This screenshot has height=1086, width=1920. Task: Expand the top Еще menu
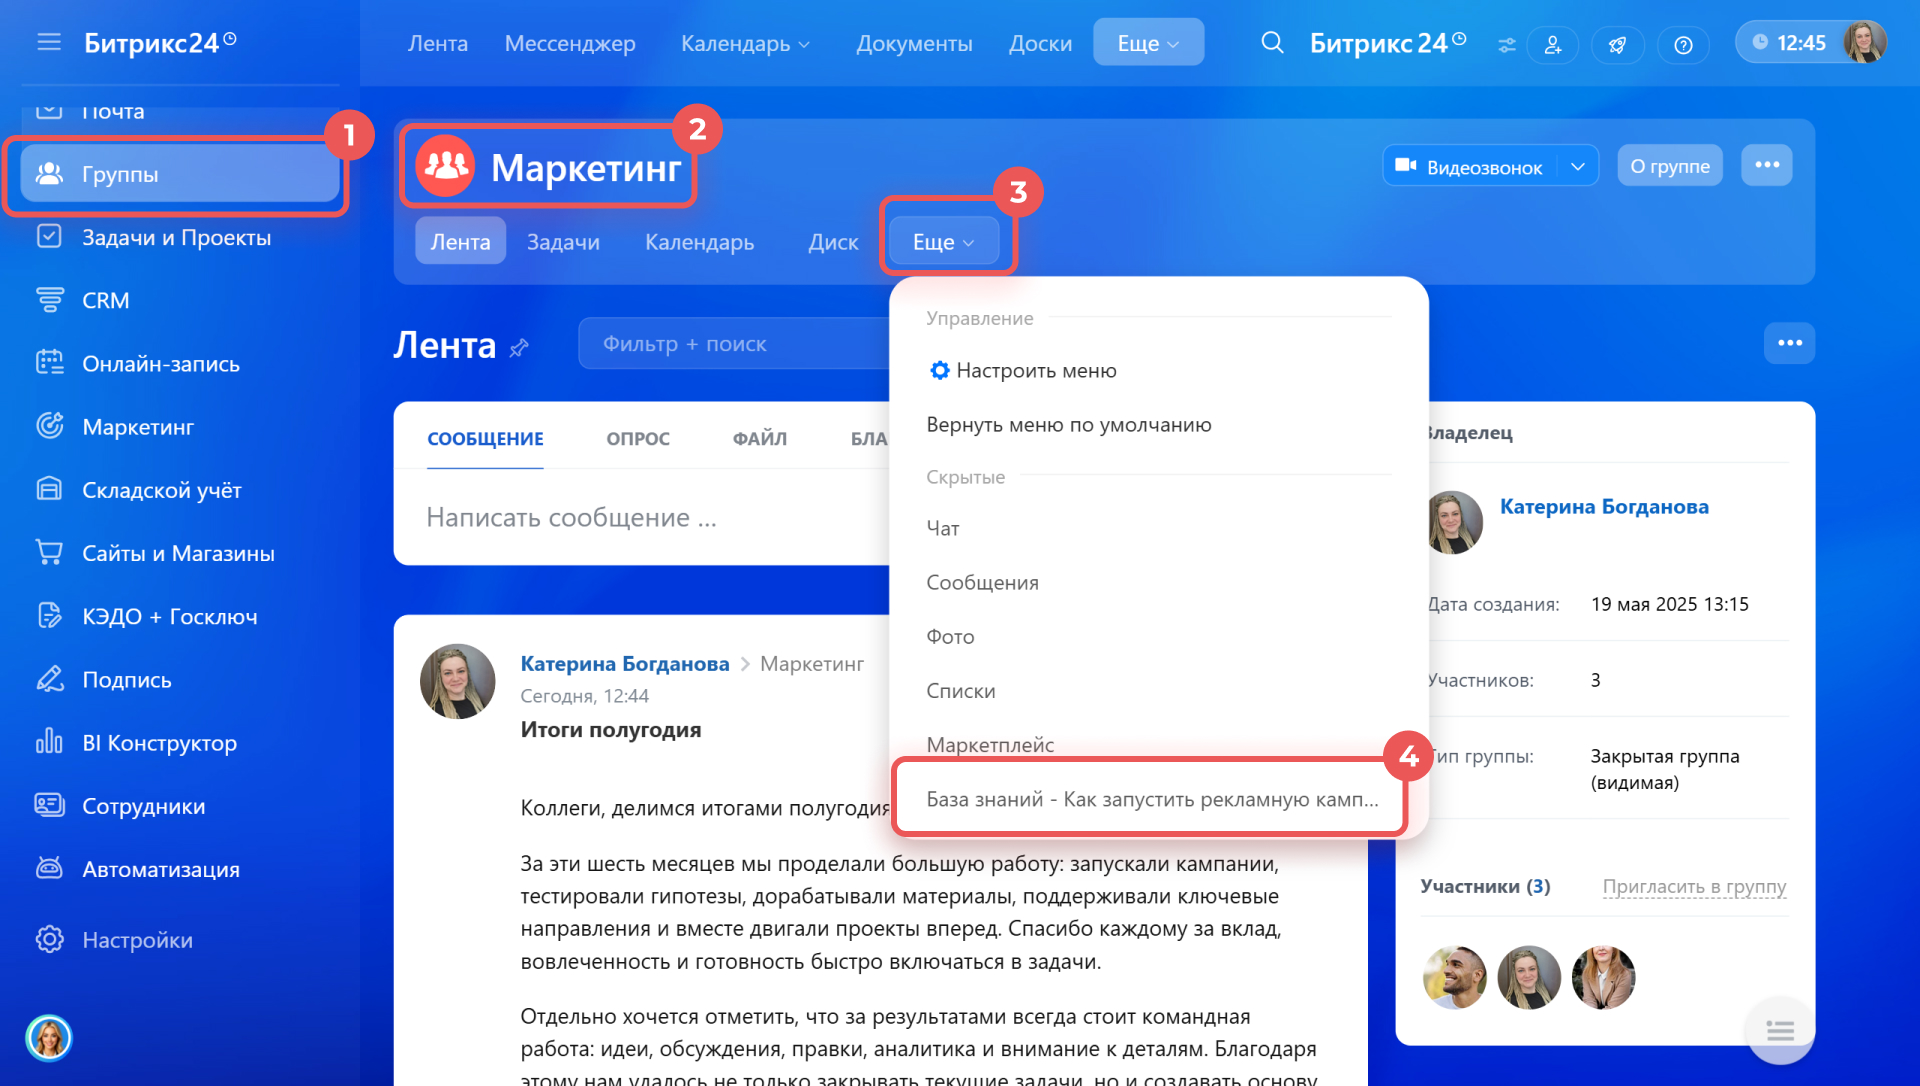(x=1147, y=43)
